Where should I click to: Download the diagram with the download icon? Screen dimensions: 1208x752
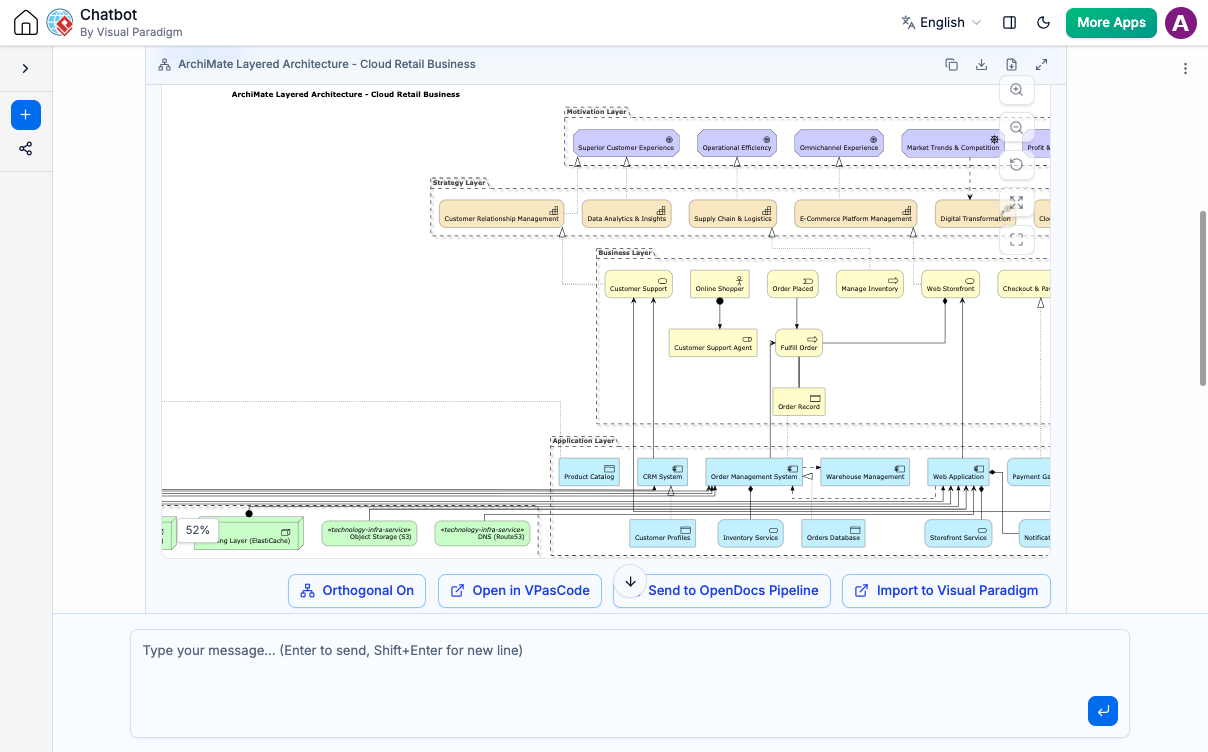click(982, 64)
